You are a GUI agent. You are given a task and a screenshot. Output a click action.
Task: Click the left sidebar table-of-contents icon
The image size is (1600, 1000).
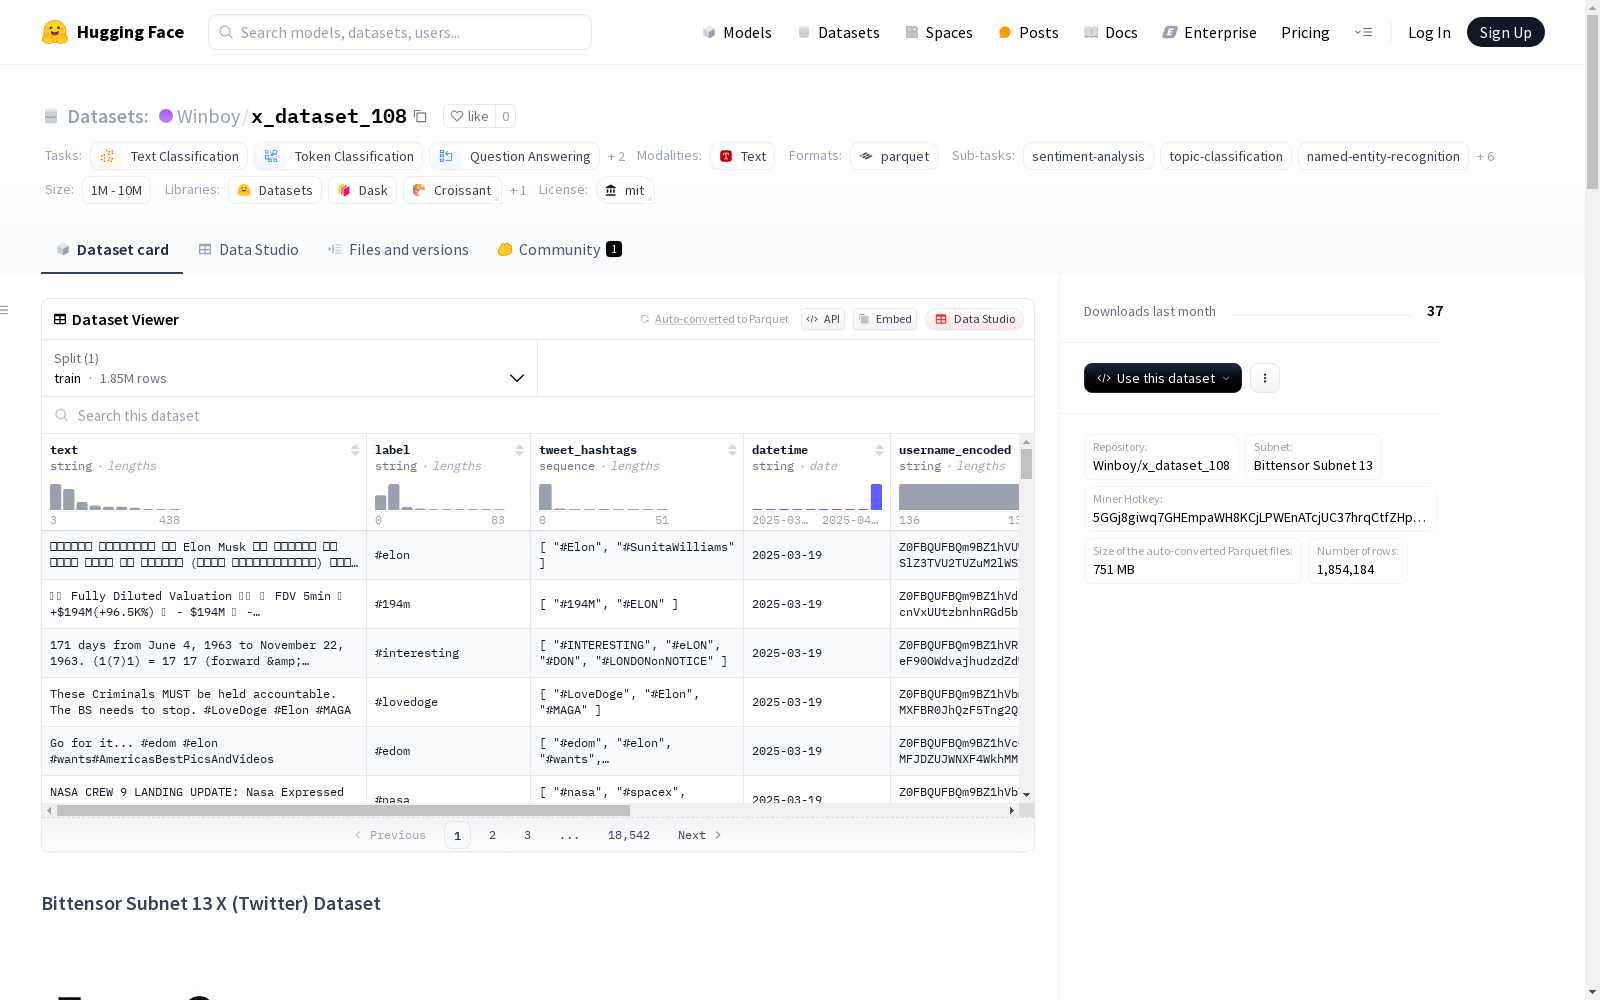tap(5, 310)
